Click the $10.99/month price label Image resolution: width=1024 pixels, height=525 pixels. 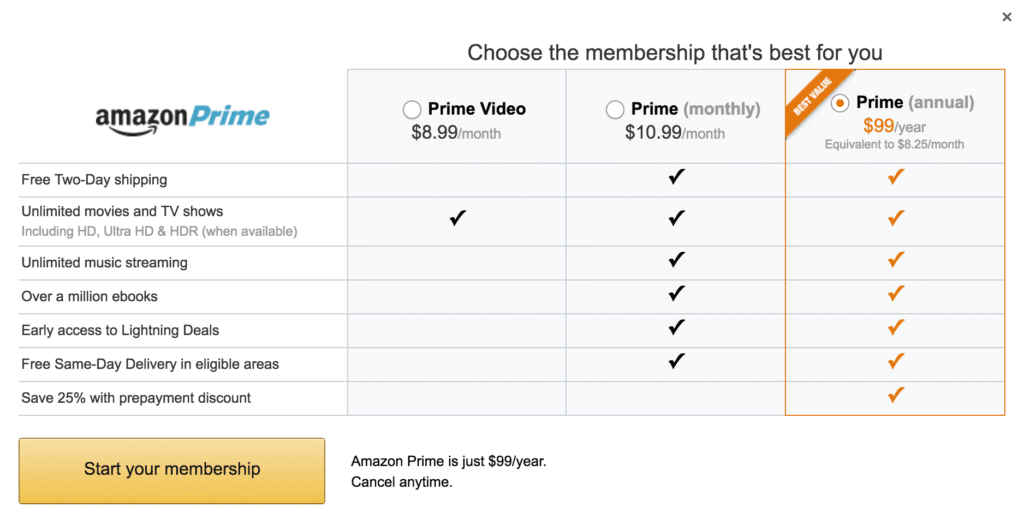point(675,132)
